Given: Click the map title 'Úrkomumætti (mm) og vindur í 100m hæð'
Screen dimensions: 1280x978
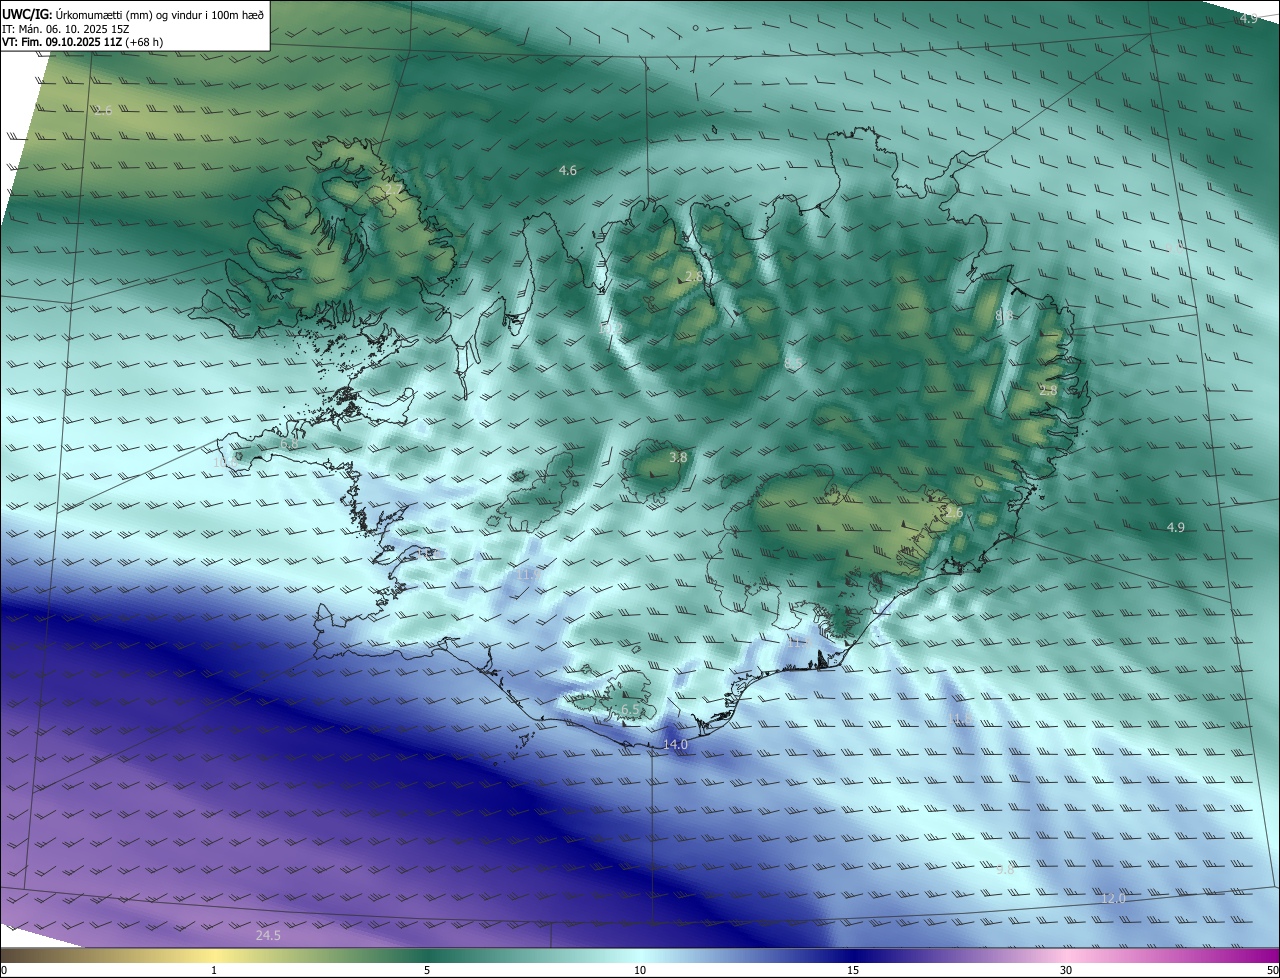Looking at the screenshot, I should [x=160, y=14].
